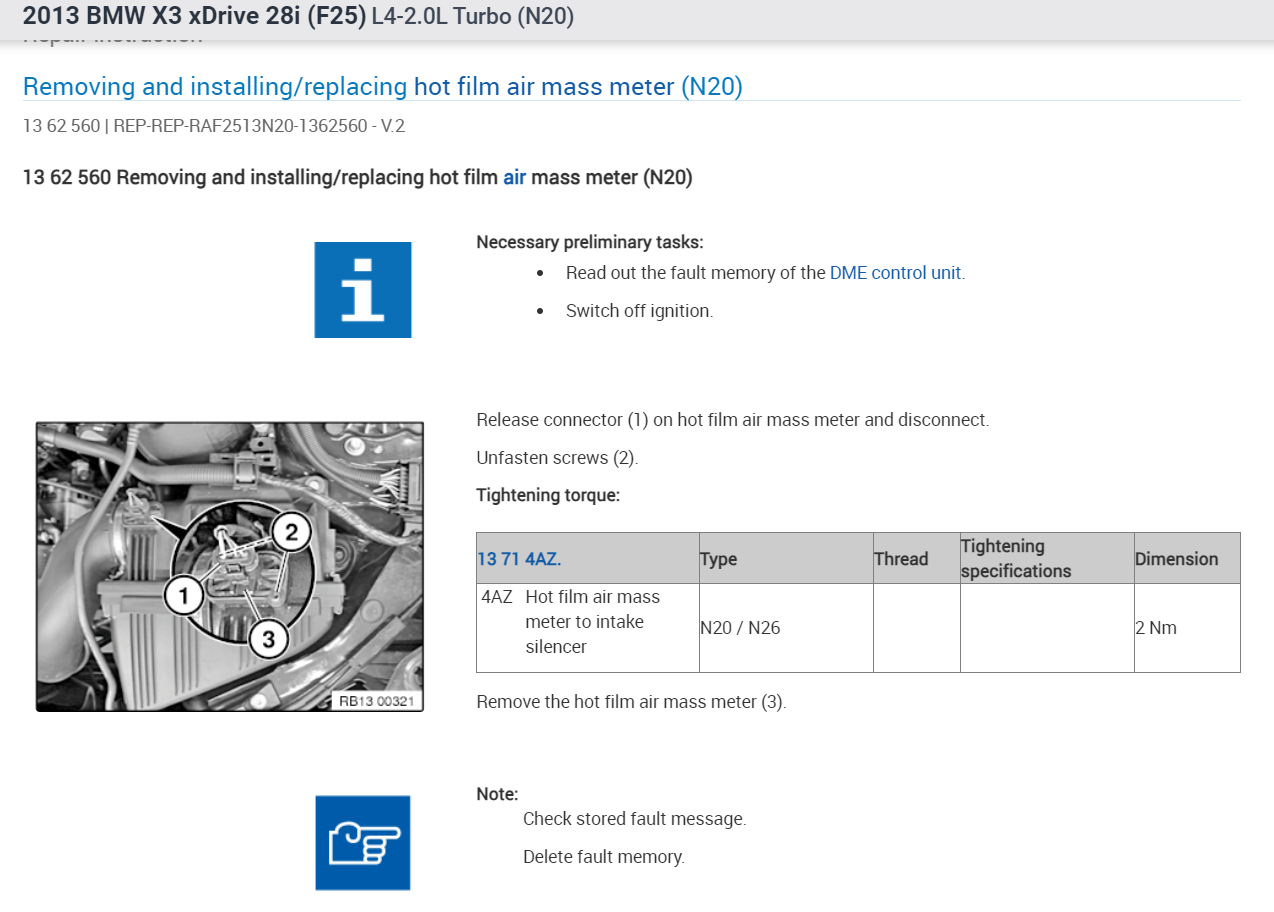Click the 'Type' column header
Screen dimensions: 1274x912
point(786,559)
